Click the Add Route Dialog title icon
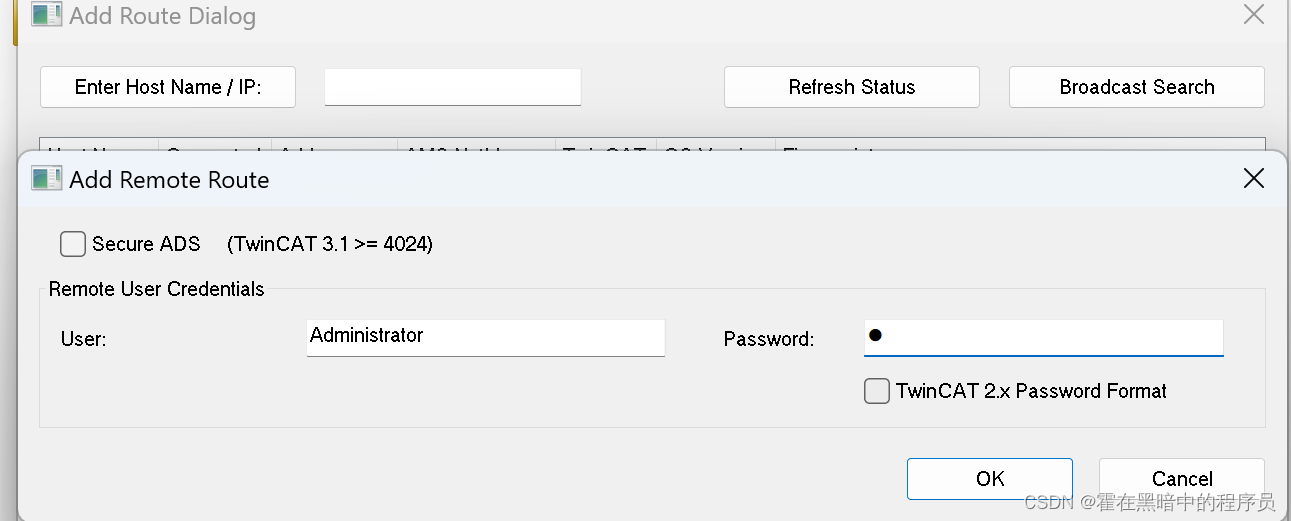 coord(46,16)
